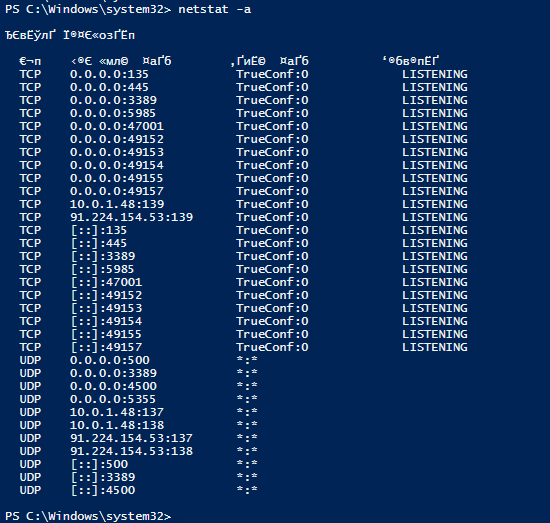This screenshot has width=550, height=523.
Task: Click UDP address 10.0.1.48:137
Action: pos(117,412)
